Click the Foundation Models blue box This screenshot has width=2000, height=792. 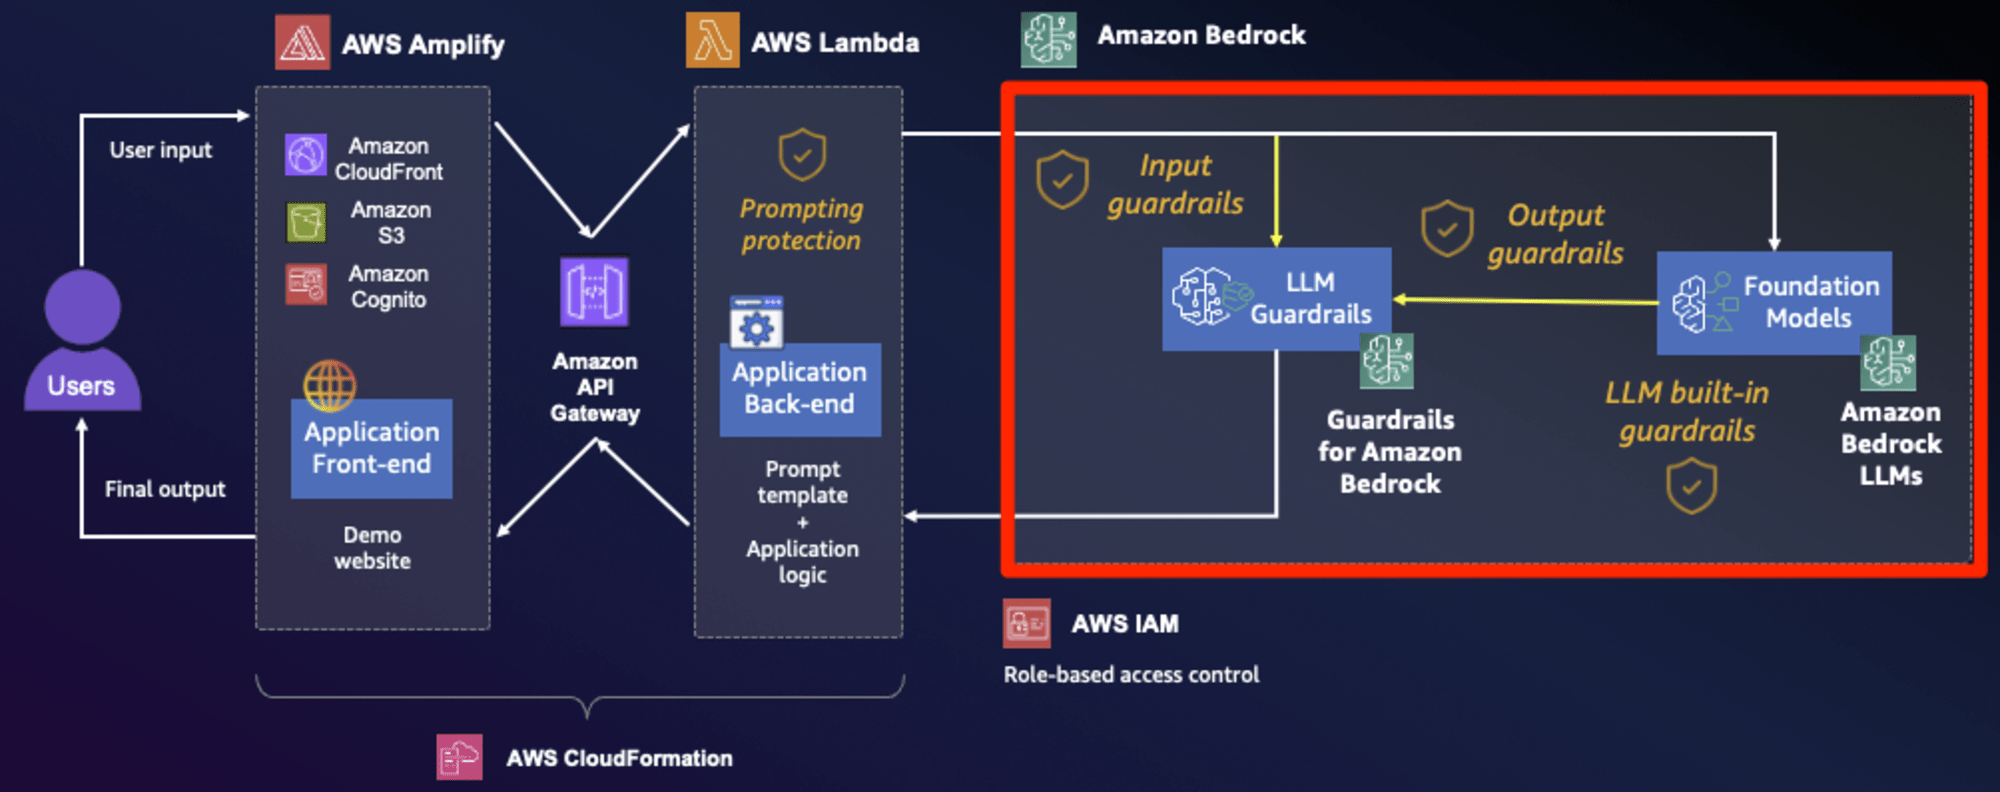(x=1774, y=303)
